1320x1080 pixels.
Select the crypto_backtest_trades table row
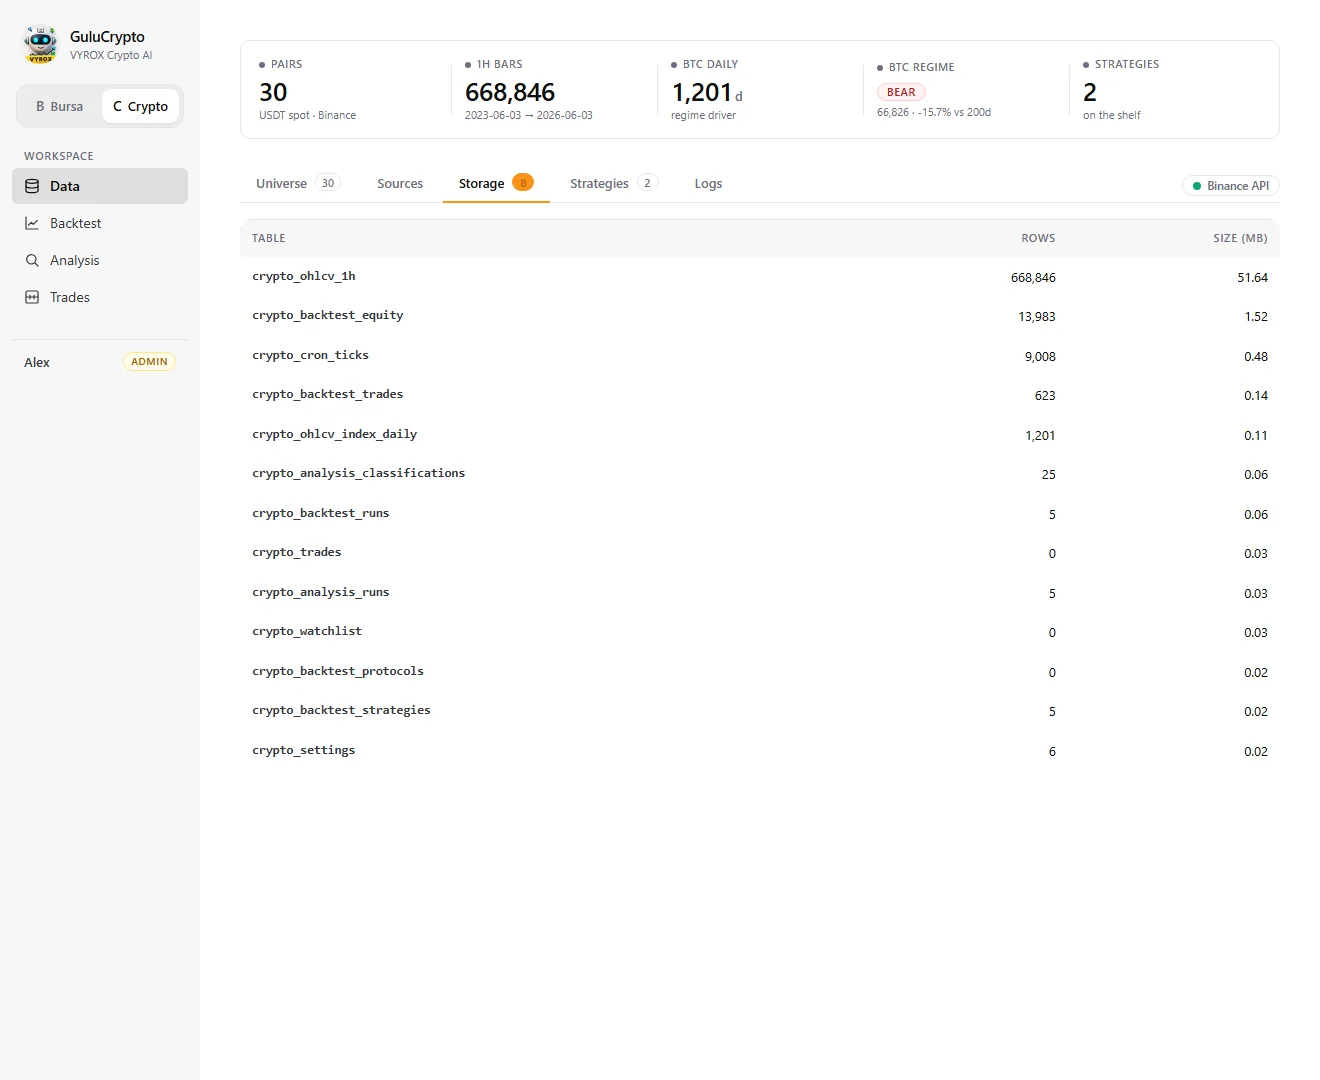760,395
